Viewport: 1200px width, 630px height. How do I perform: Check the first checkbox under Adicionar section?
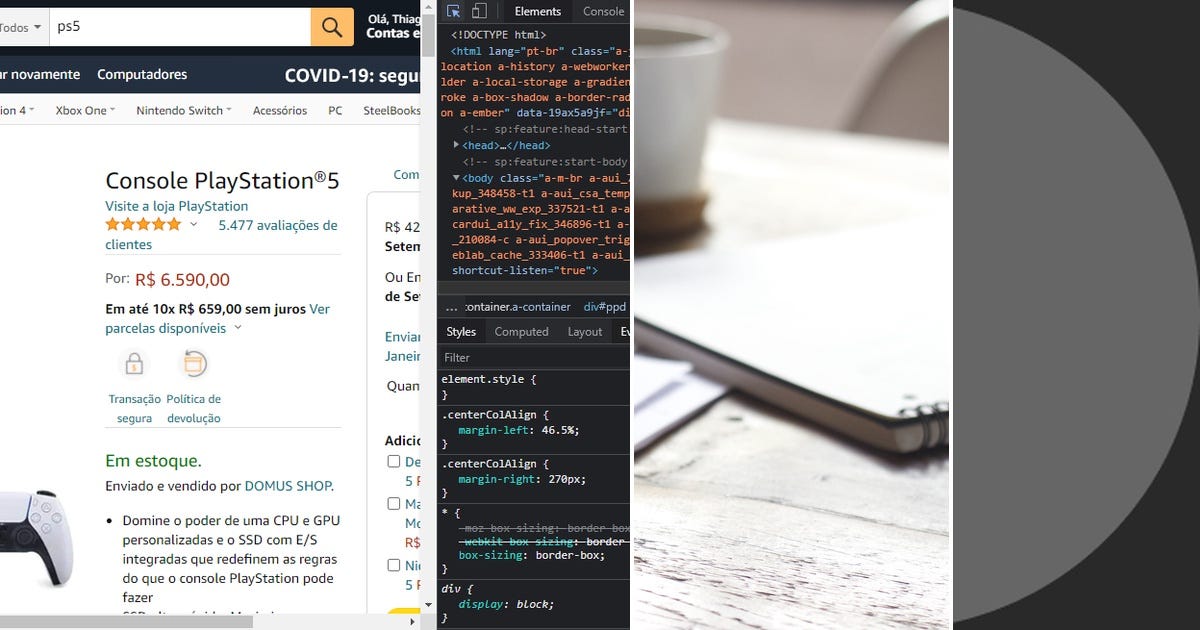(x=394, y=461)
